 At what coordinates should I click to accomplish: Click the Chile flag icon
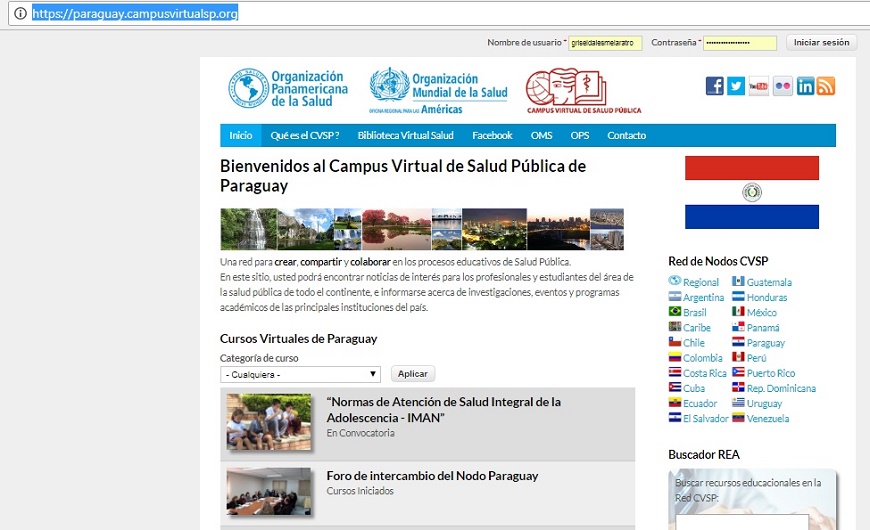tap(675, 342)
